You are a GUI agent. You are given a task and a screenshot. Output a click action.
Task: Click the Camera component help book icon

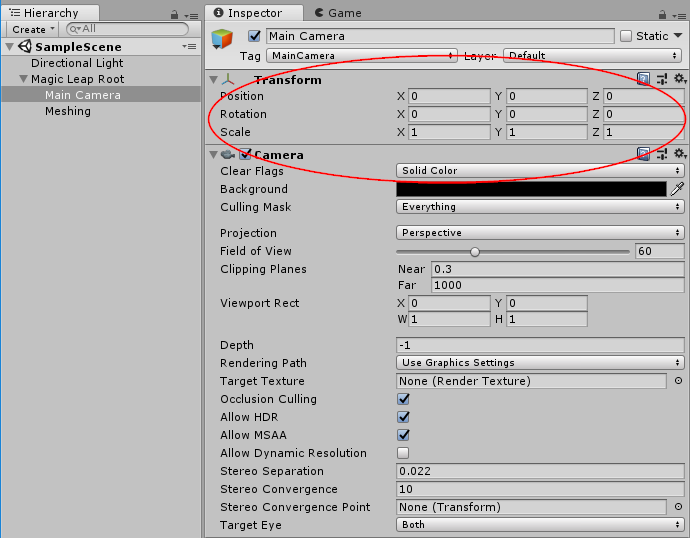point(643,154)
